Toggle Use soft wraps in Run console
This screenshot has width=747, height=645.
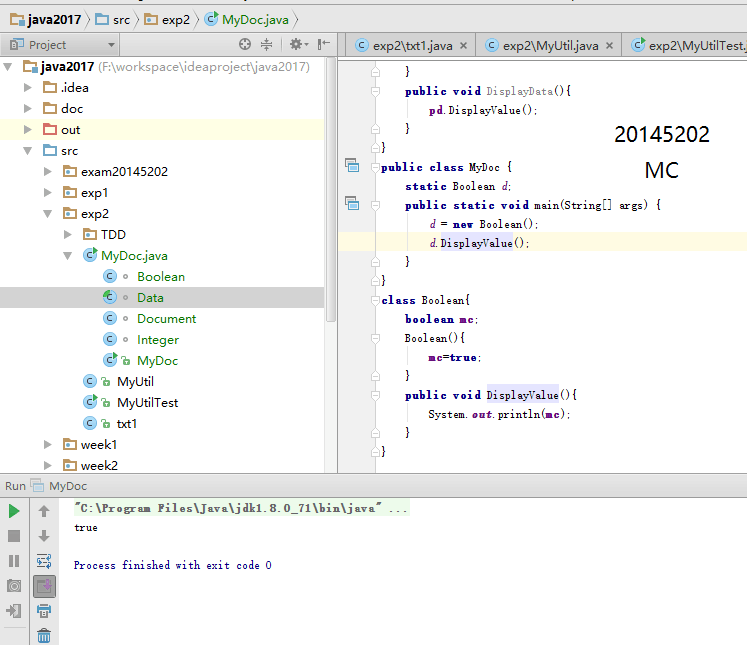tap(44, 561)
